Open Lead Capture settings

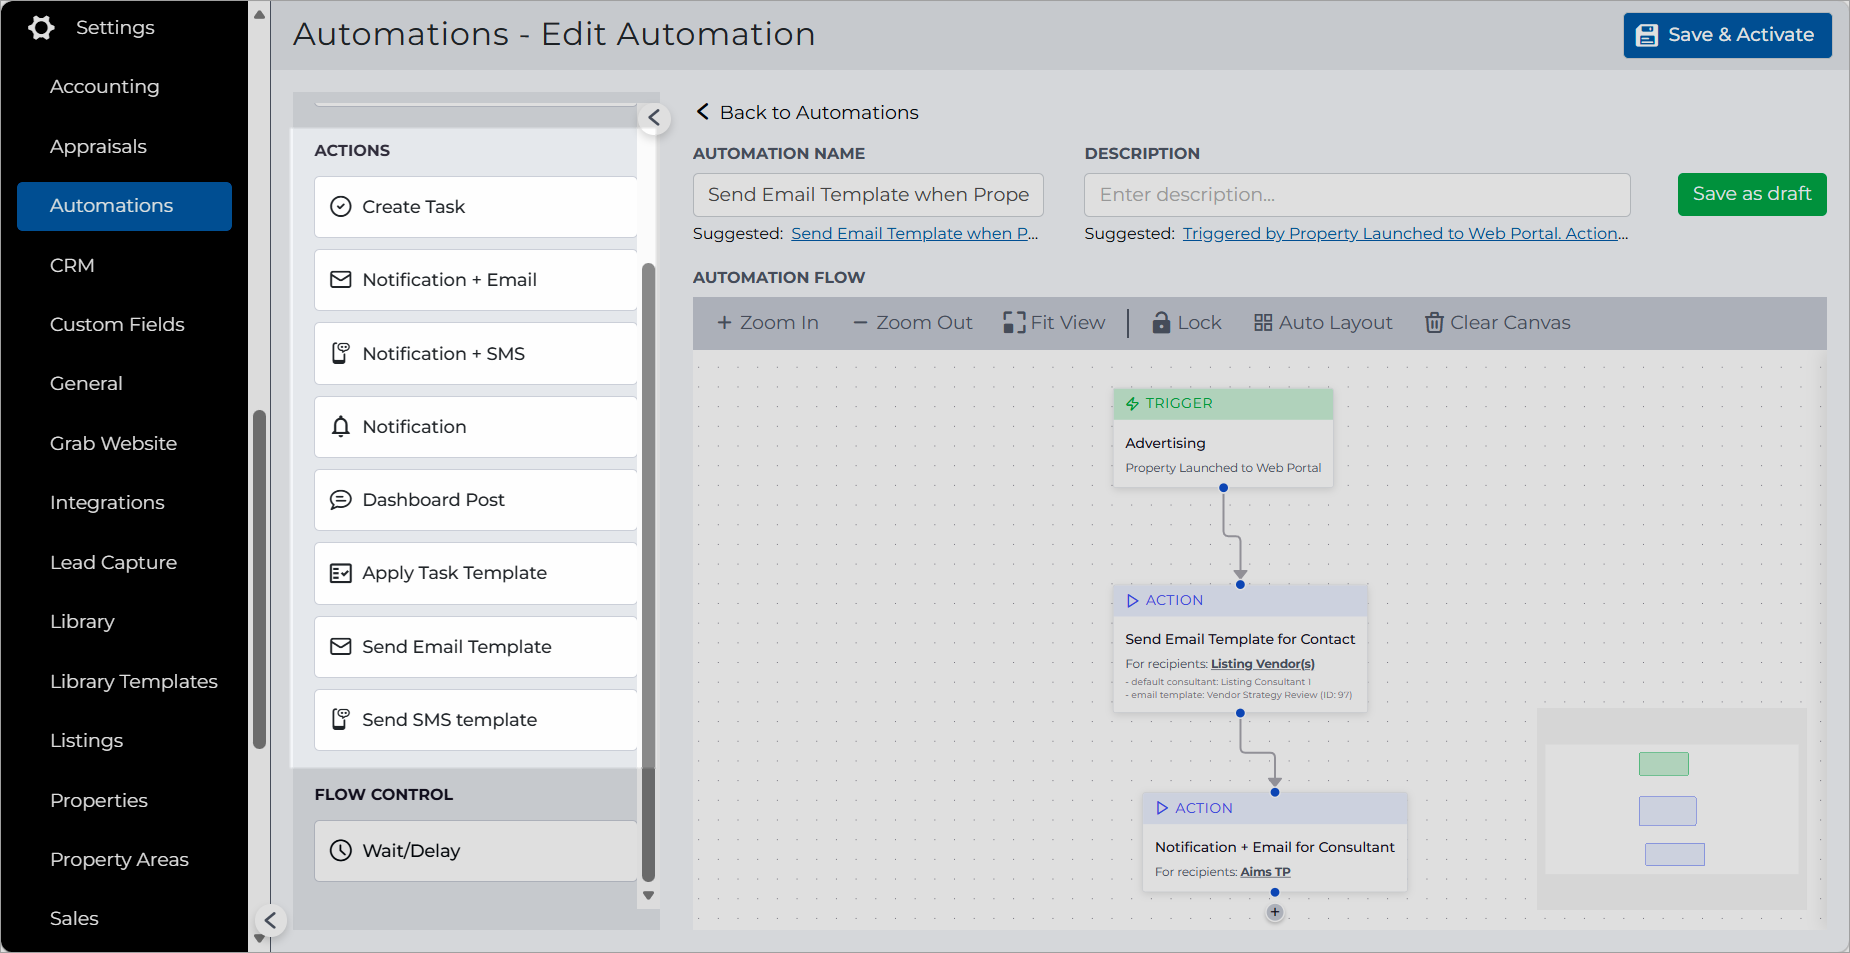[113, 563]
